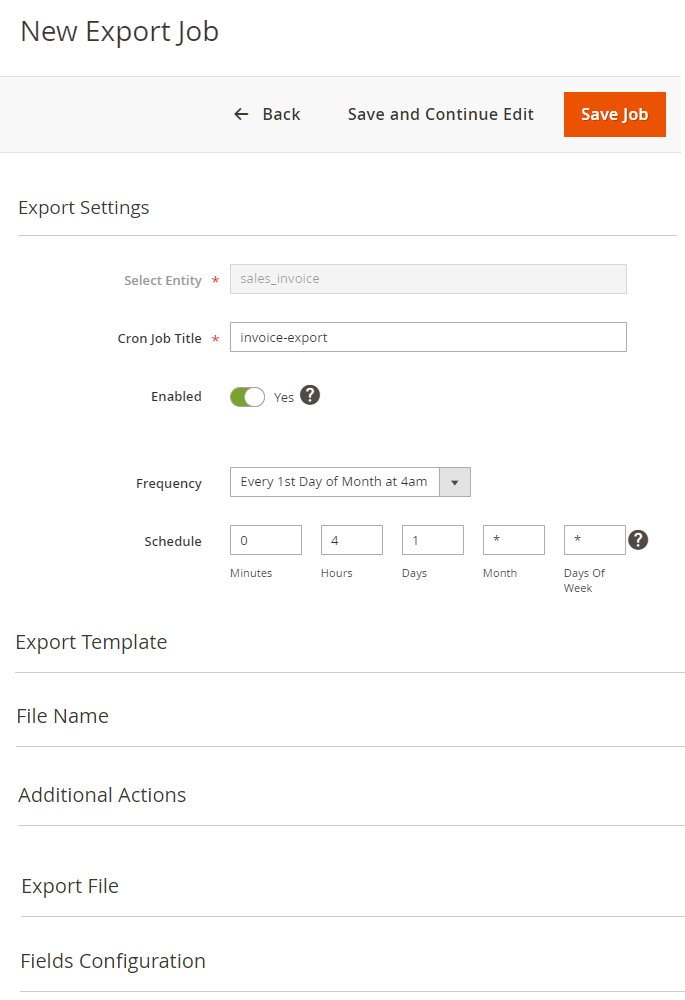Click the Save Job button
This screenshot has height=1000, width=685.
tap(614, 114)
